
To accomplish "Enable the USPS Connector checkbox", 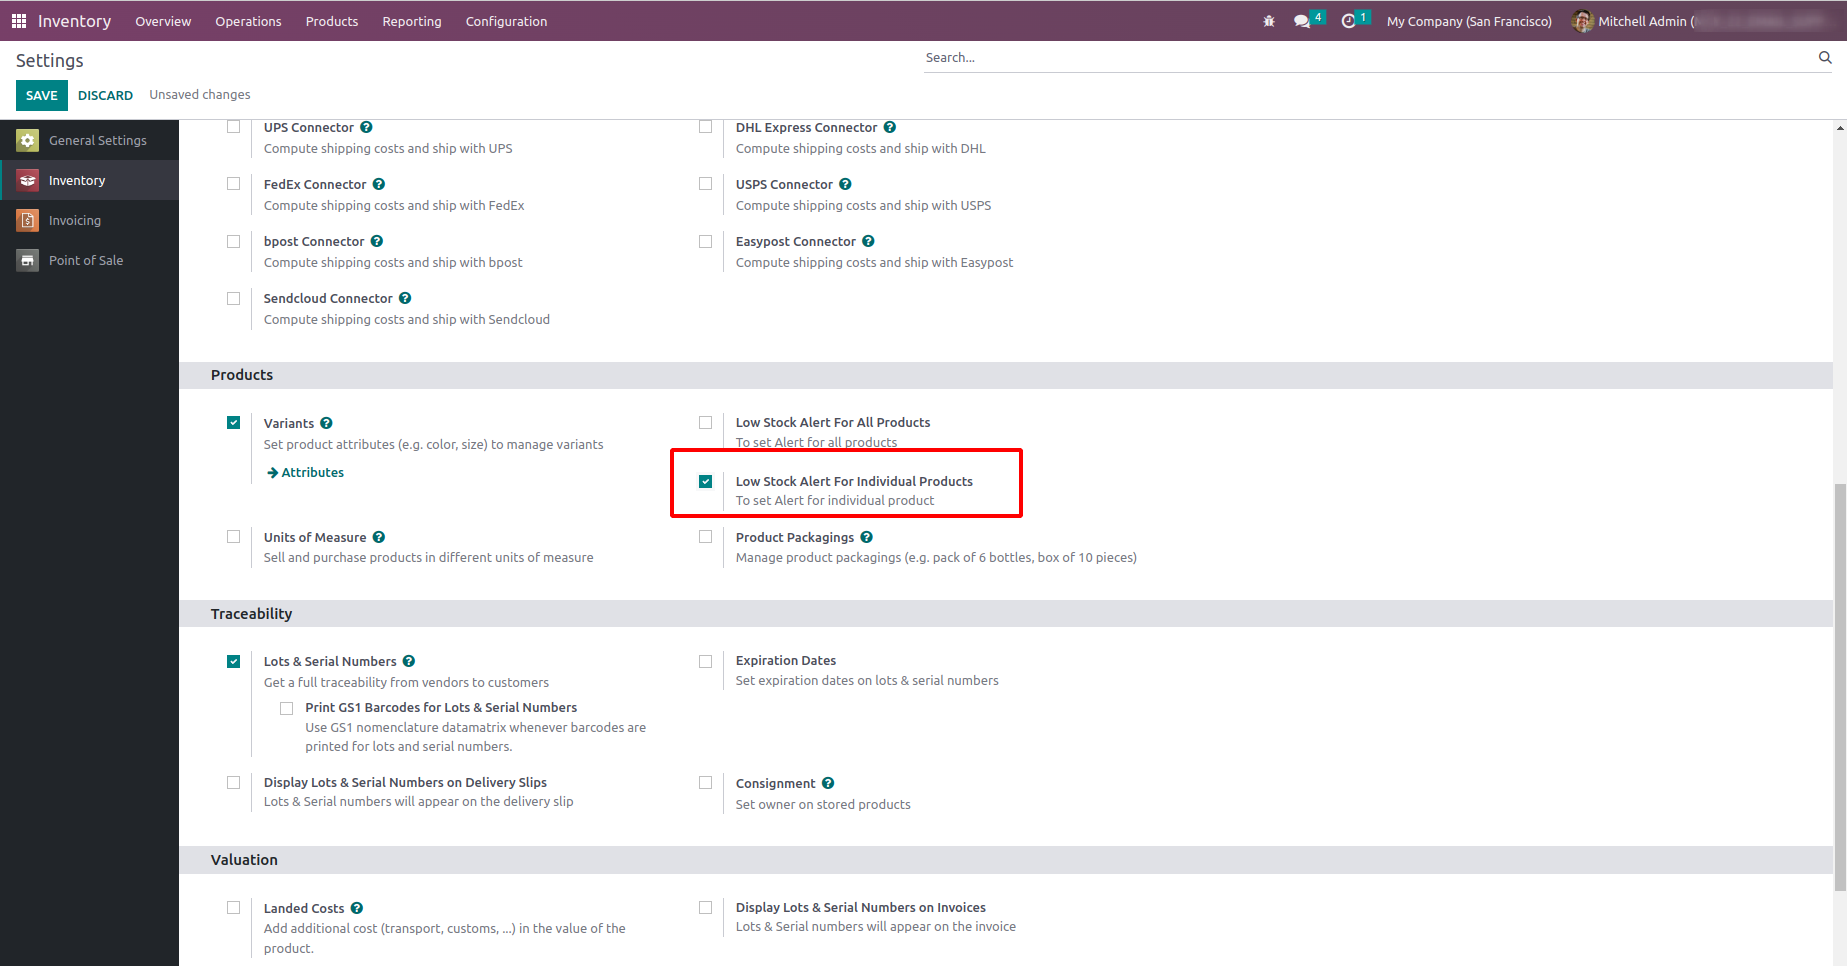I will 706,184.
